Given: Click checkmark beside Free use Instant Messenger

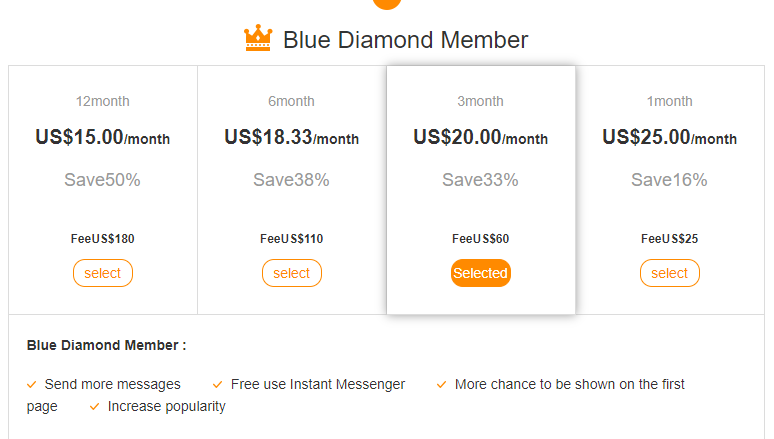Looking at the screenshot, I should click(217, 384).
